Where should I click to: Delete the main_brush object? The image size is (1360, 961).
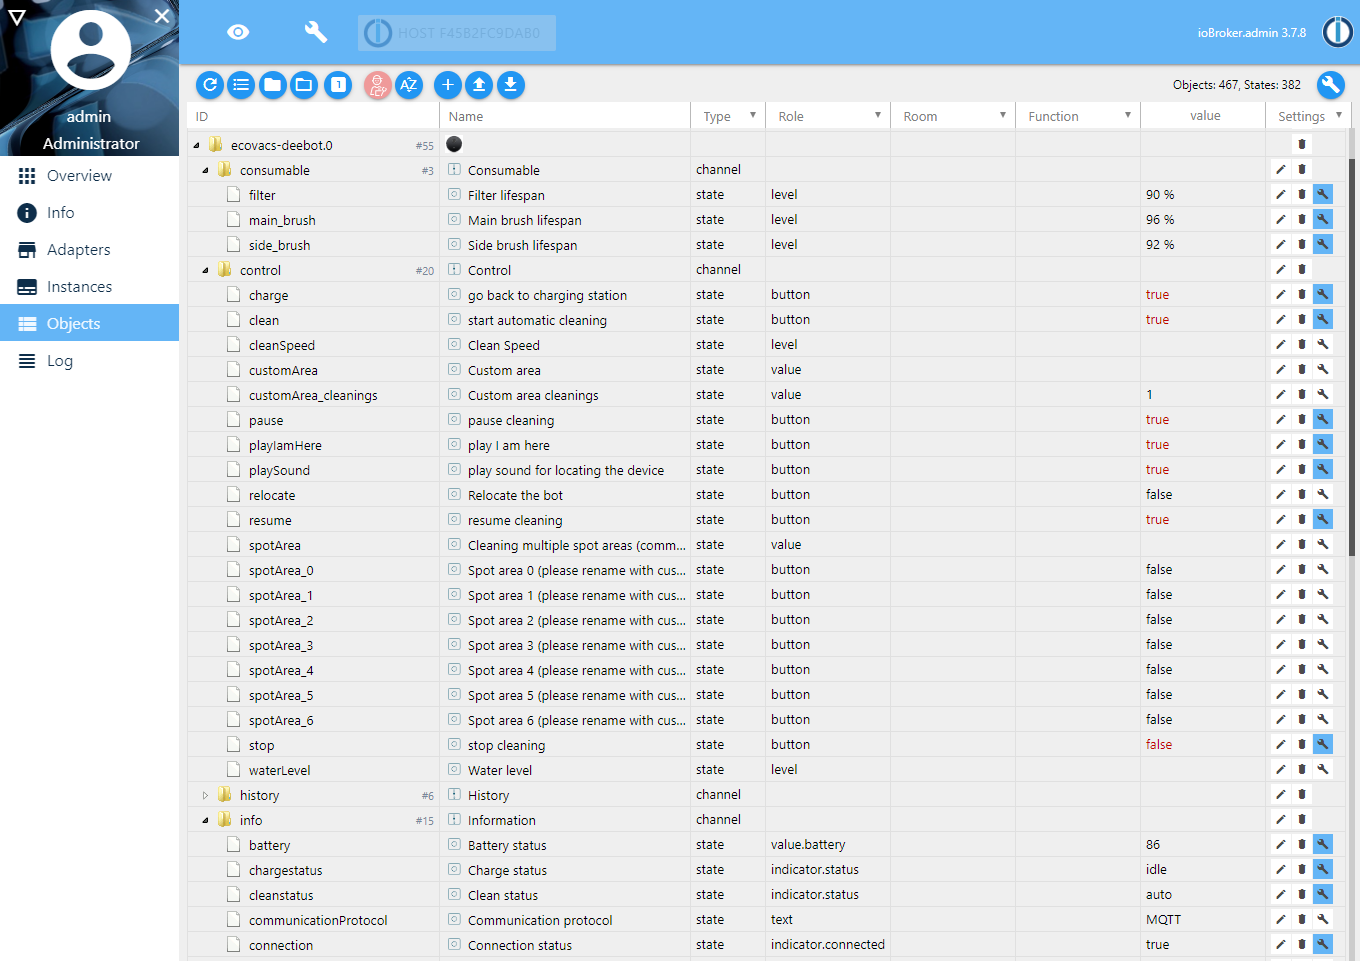pyautogui.click(x=1302, y=220)
